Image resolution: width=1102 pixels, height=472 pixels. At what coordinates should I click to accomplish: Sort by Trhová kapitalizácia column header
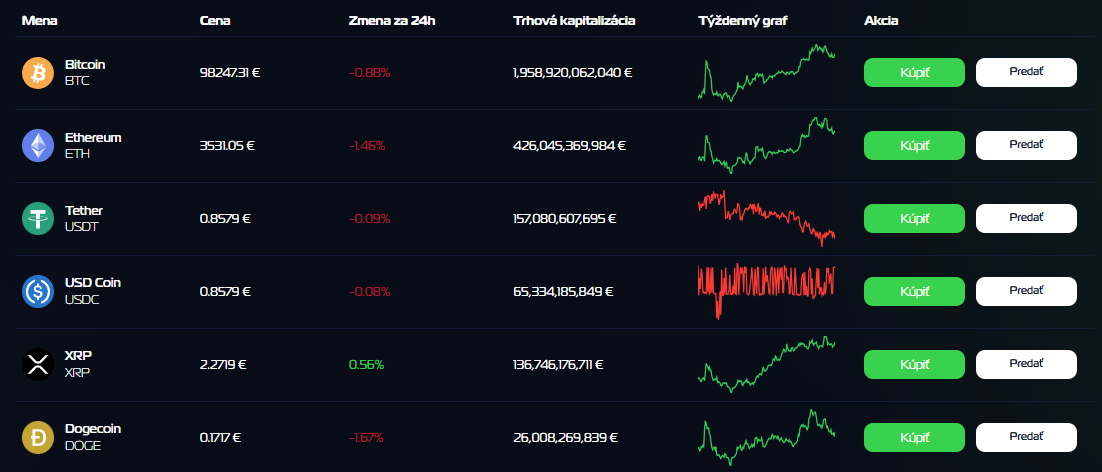click(573, 20)
